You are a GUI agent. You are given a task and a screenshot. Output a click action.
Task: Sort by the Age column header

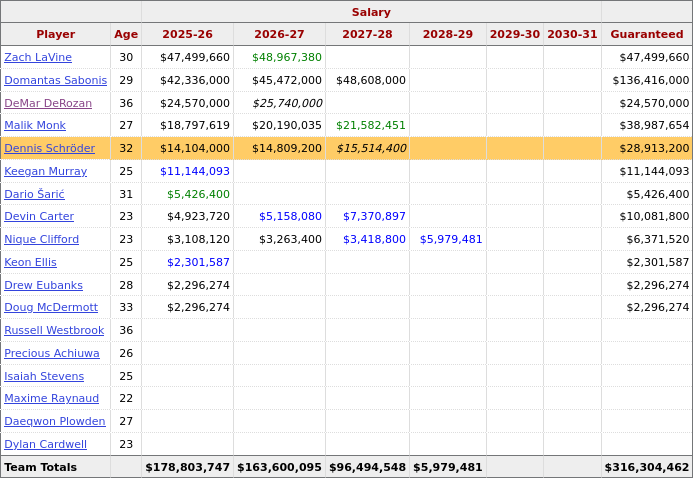click(x=126, y=34)
